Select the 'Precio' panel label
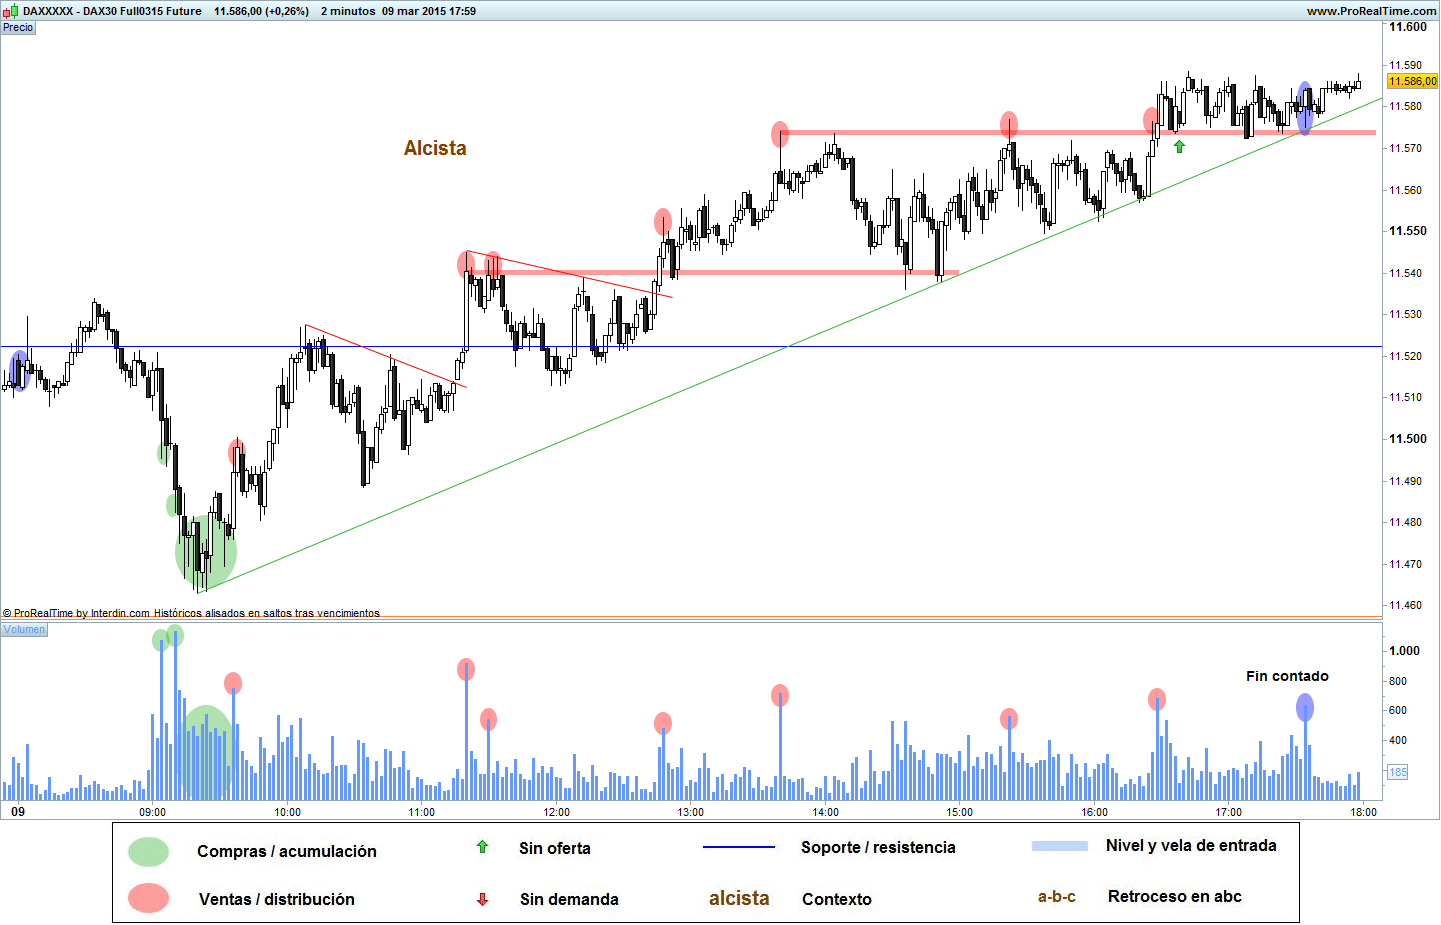Viewport: 1441px width, 925px height. (x=18, y=27)
